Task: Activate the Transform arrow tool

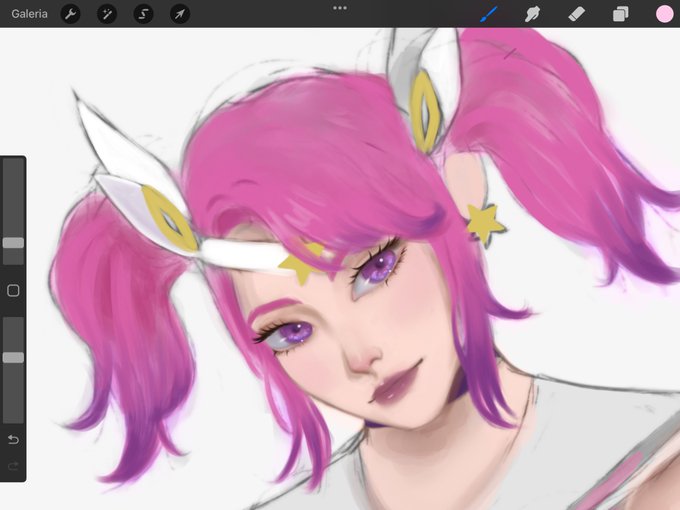Action: (x=180, y=14)
